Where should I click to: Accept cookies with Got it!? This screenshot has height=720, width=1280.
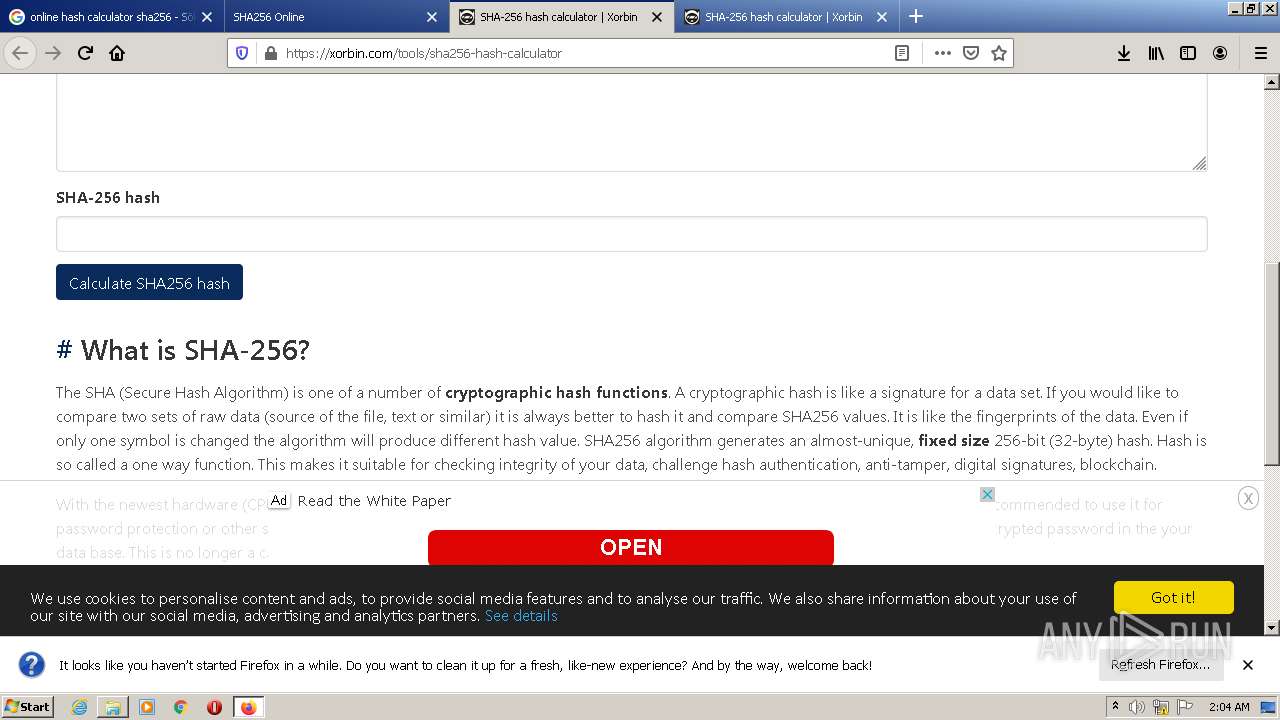click(x=1173, y=597)
